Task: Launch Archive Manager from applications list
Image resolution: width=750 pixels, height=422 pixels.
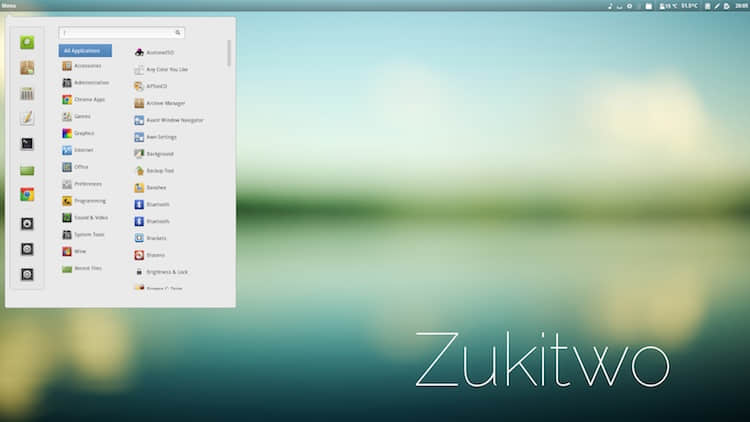Action: click(x=160, y=103)
